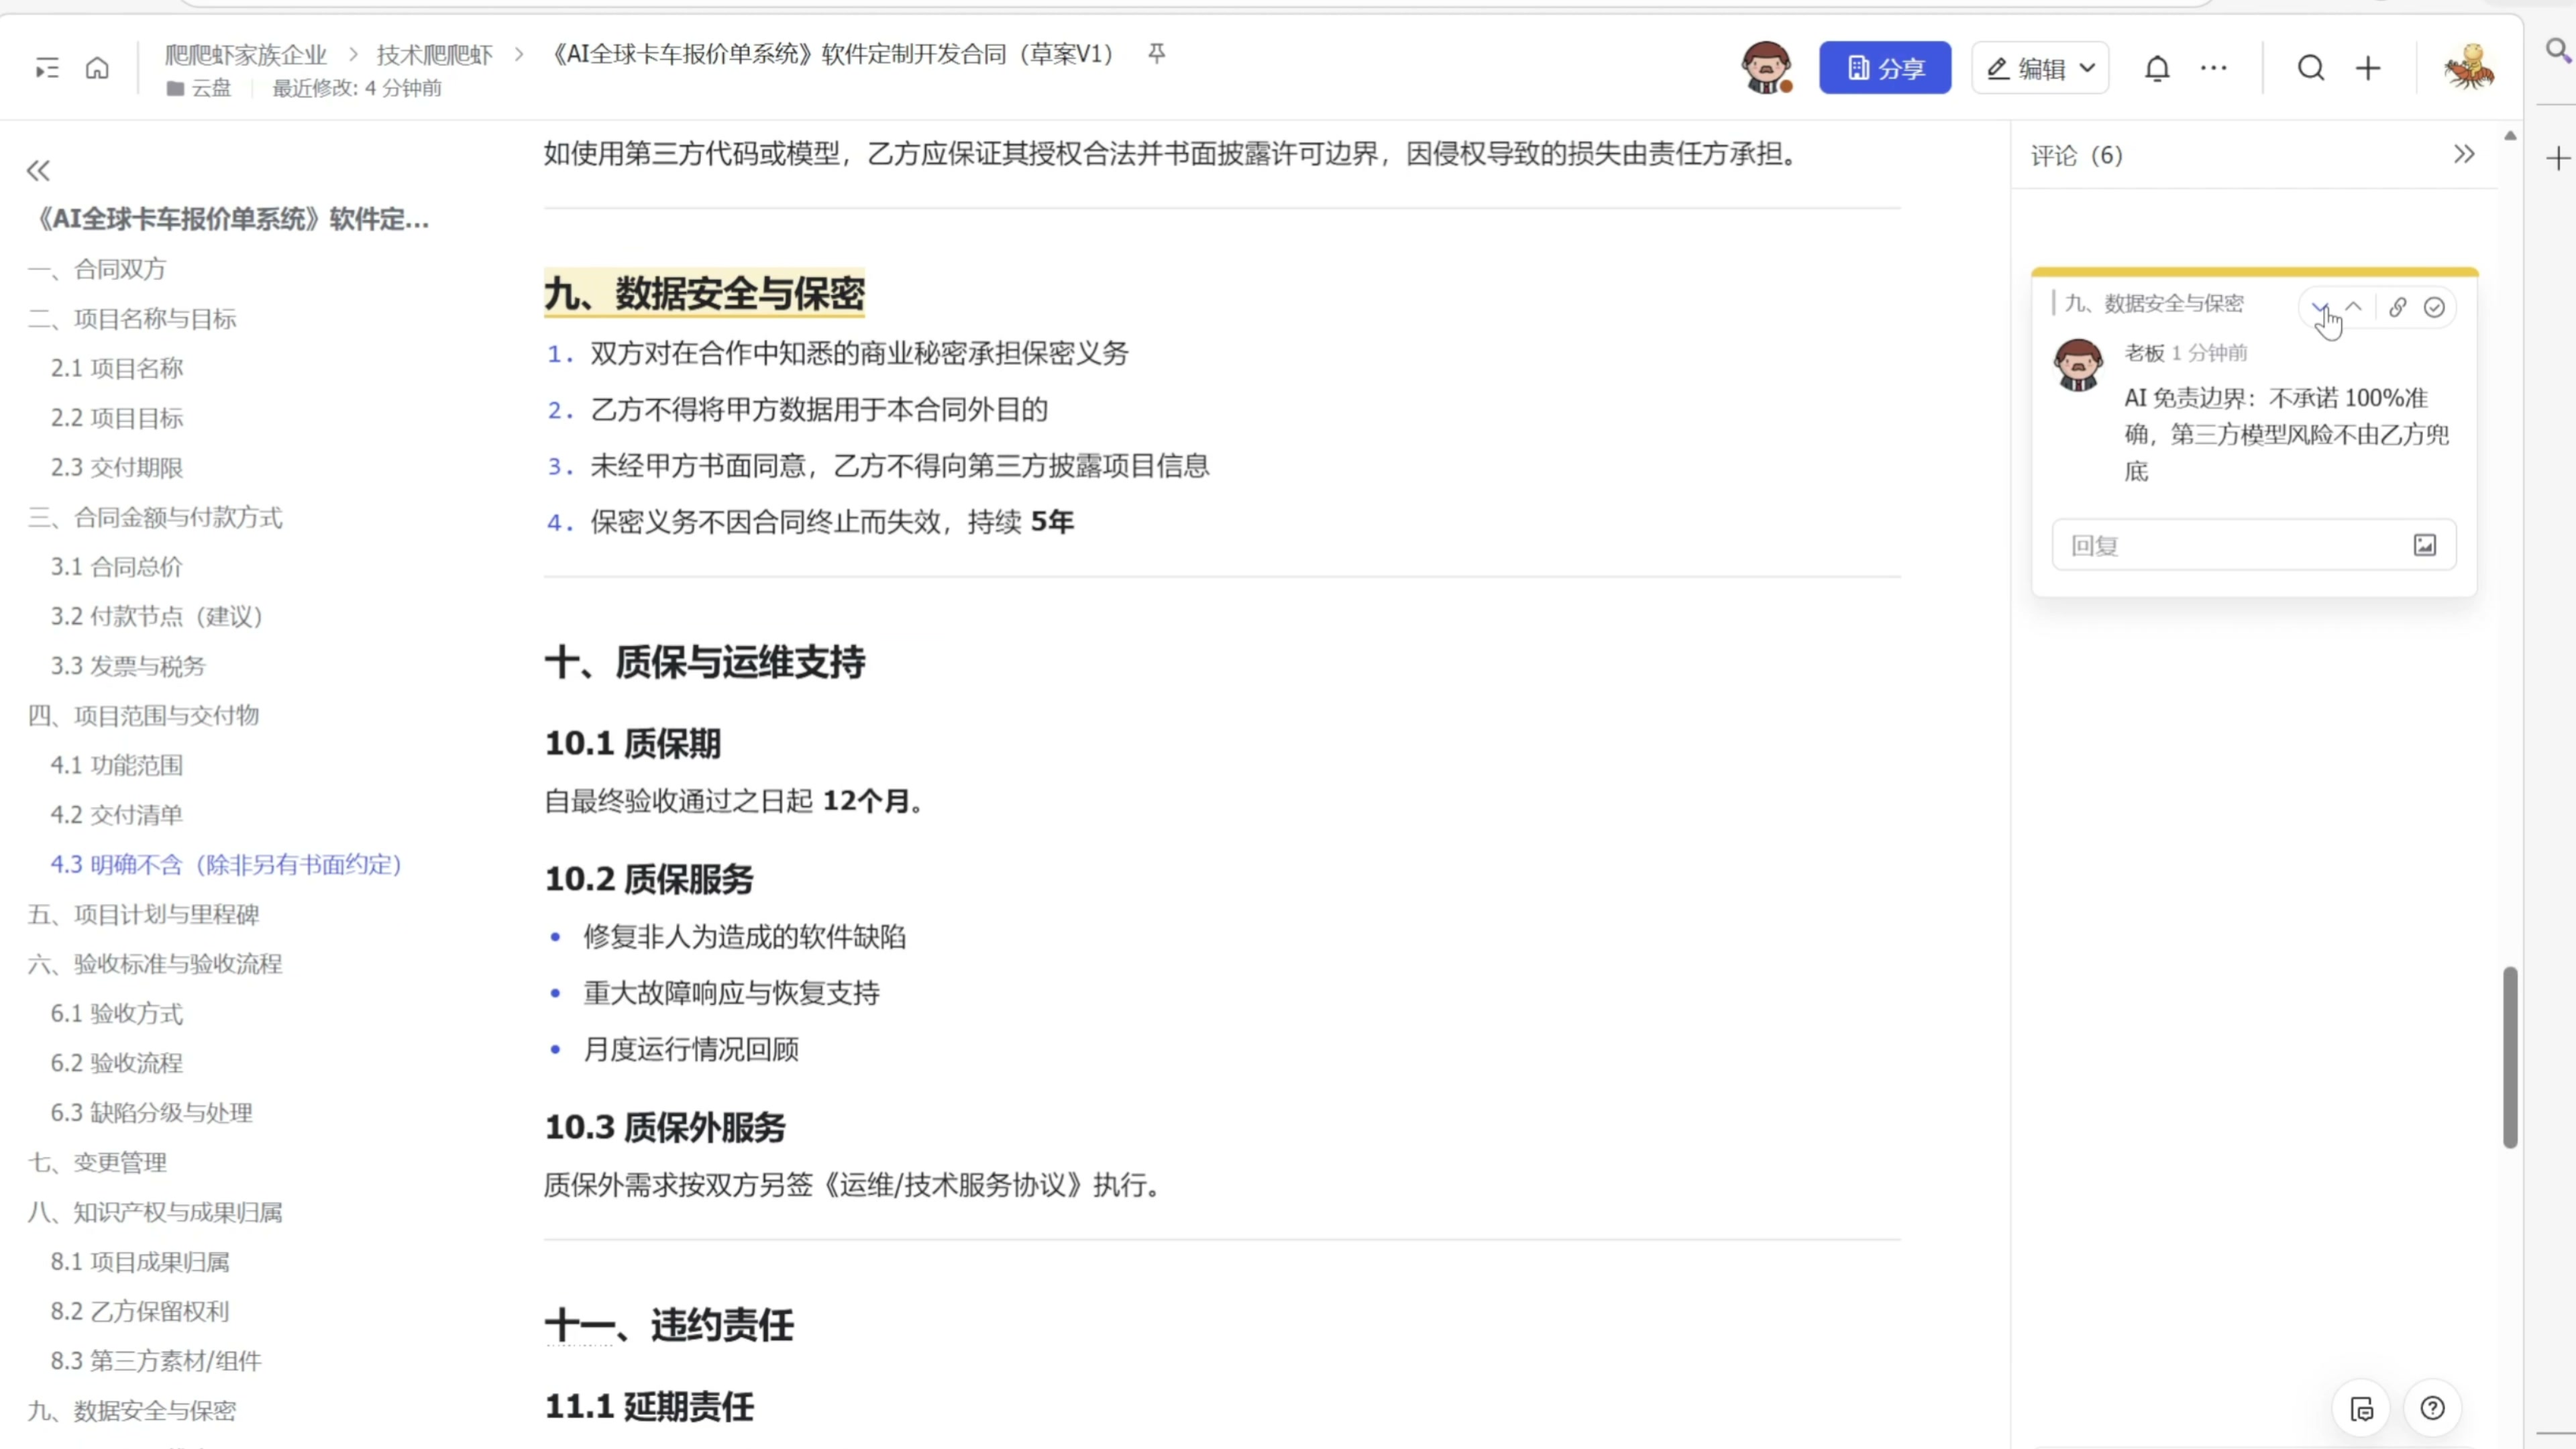Pin the document title pin icon
The height and width of the screenshot is (1449, 2576).
(1156, 53)
